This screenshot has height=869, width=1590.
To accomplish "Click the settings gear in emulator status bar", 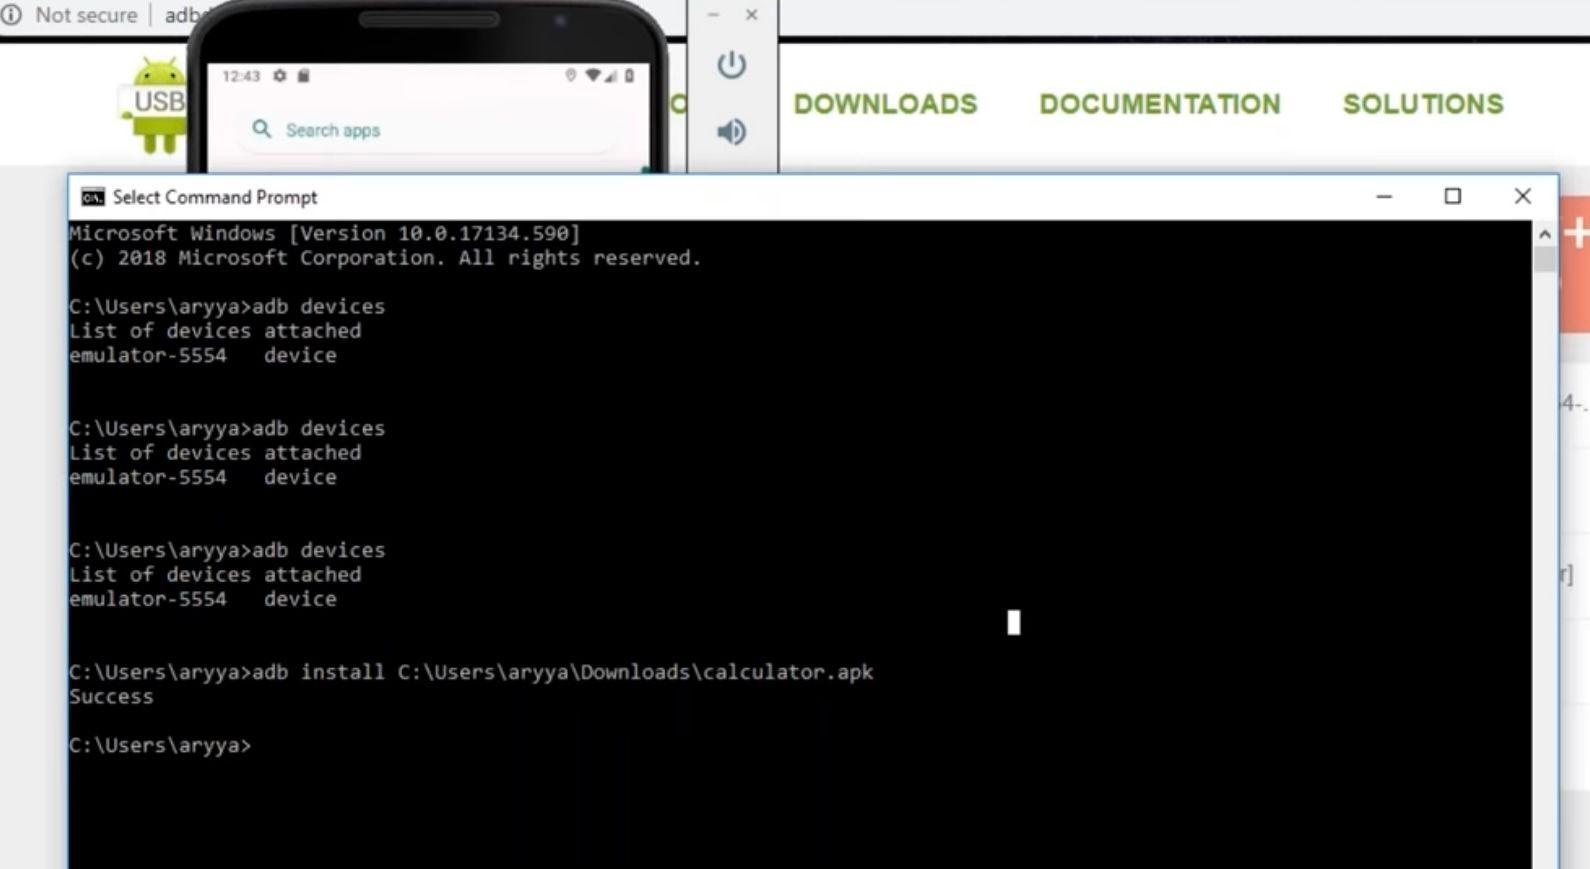I will [x=280, y=76].
